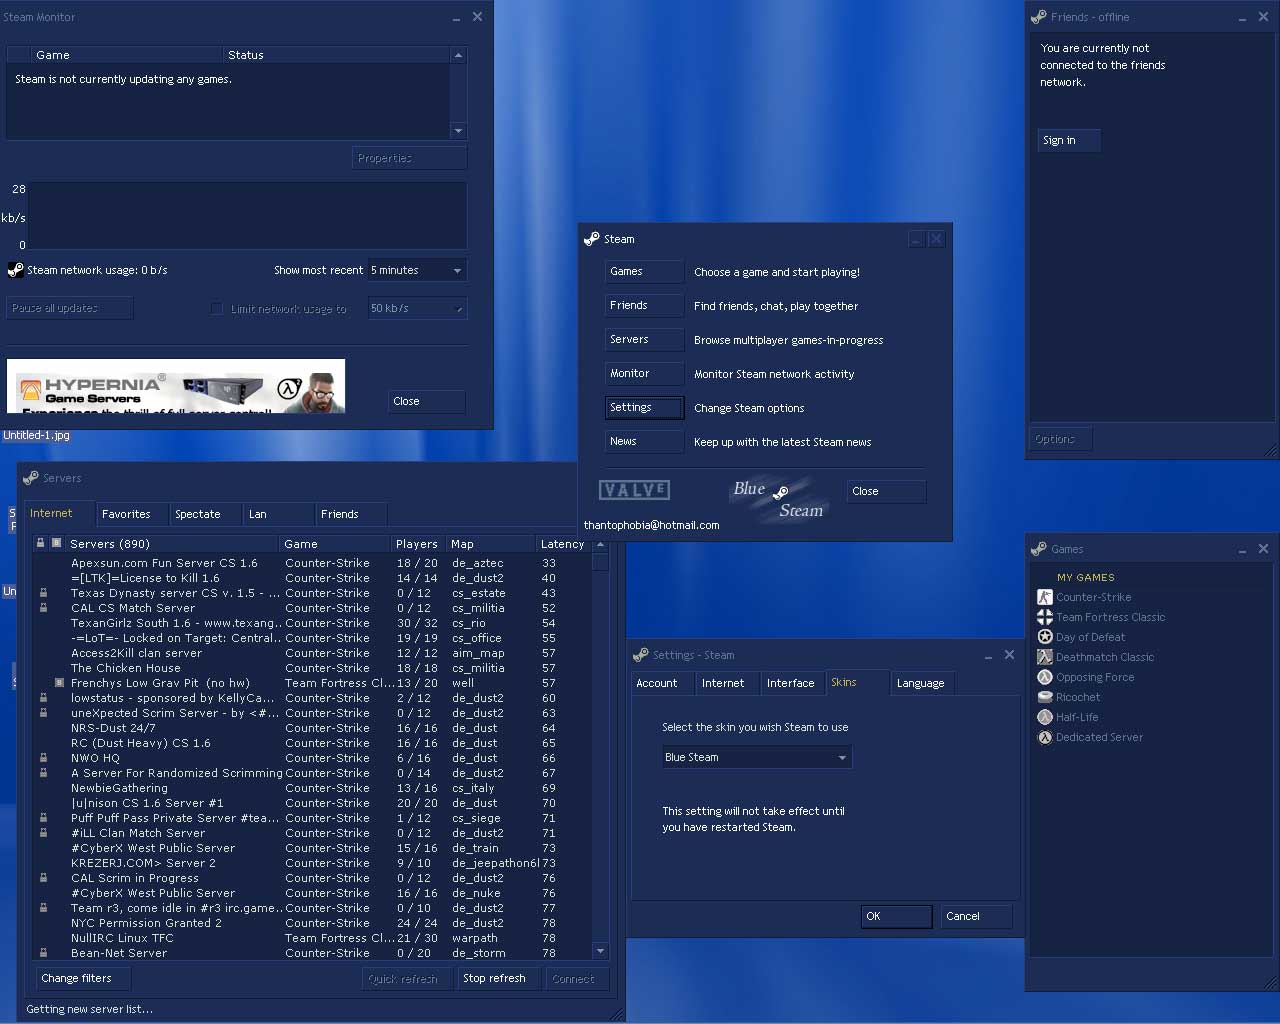Sort by Servers (890) name column
The width and height of the screenshot is (1280, 1024).
point(172,544)
